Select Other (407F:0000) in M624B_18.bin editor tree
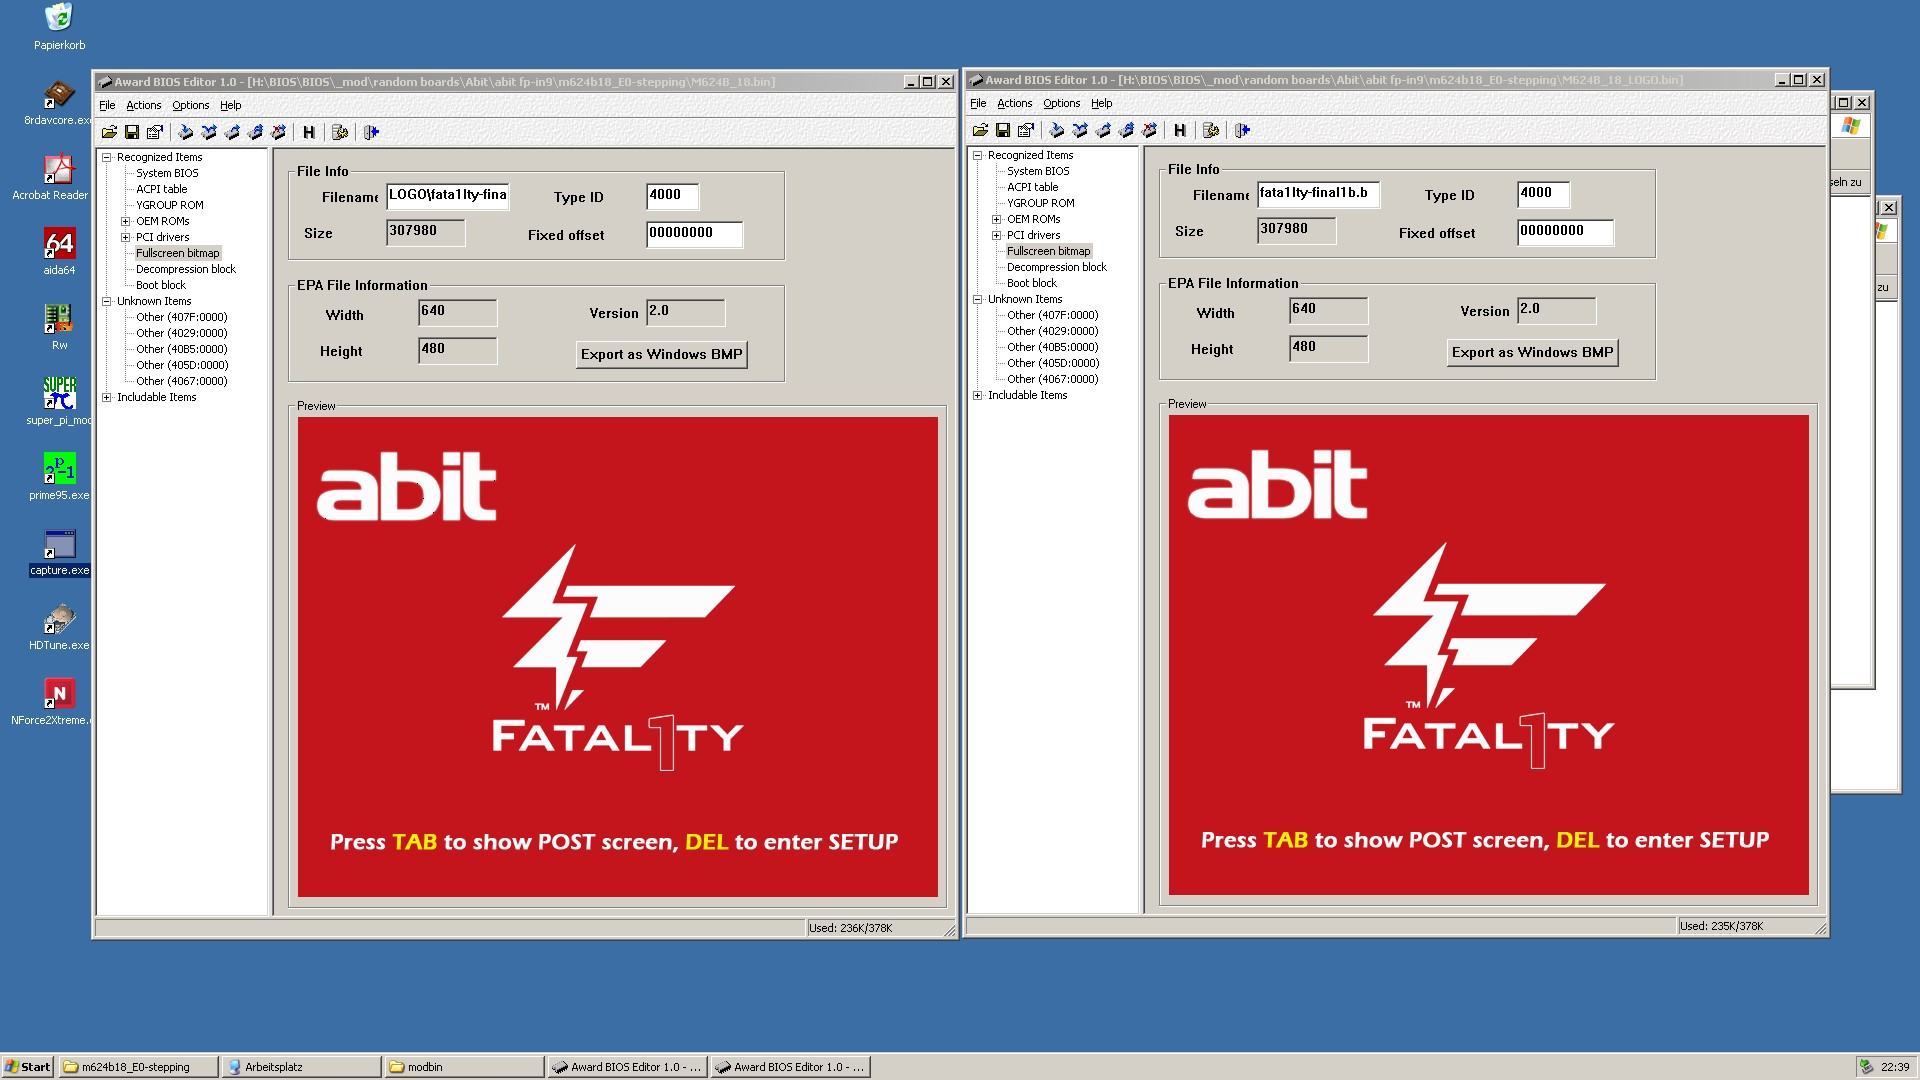The width and height of the screenshot is (1920, 1080). (x=182, y=317)
